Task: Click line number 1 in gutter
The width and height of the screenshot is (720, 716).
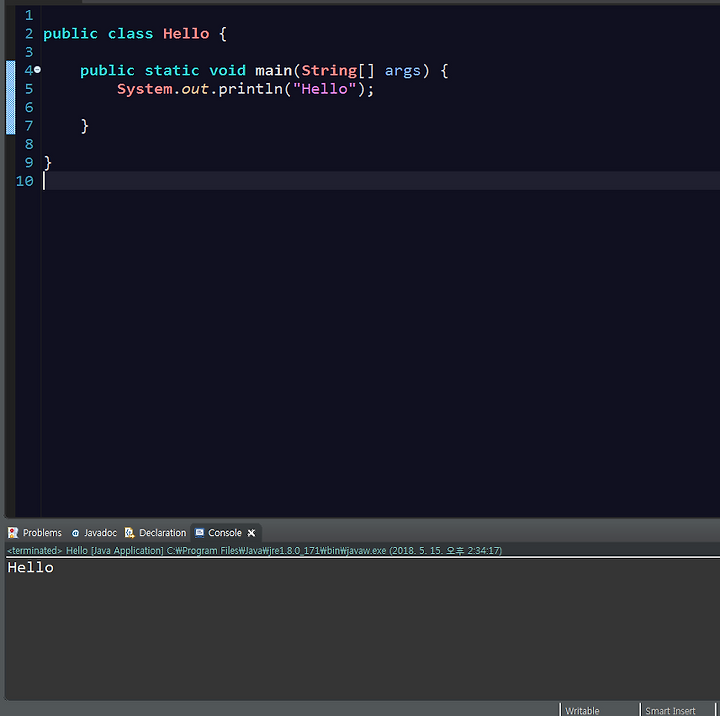Action: click(x=29, y=15)
